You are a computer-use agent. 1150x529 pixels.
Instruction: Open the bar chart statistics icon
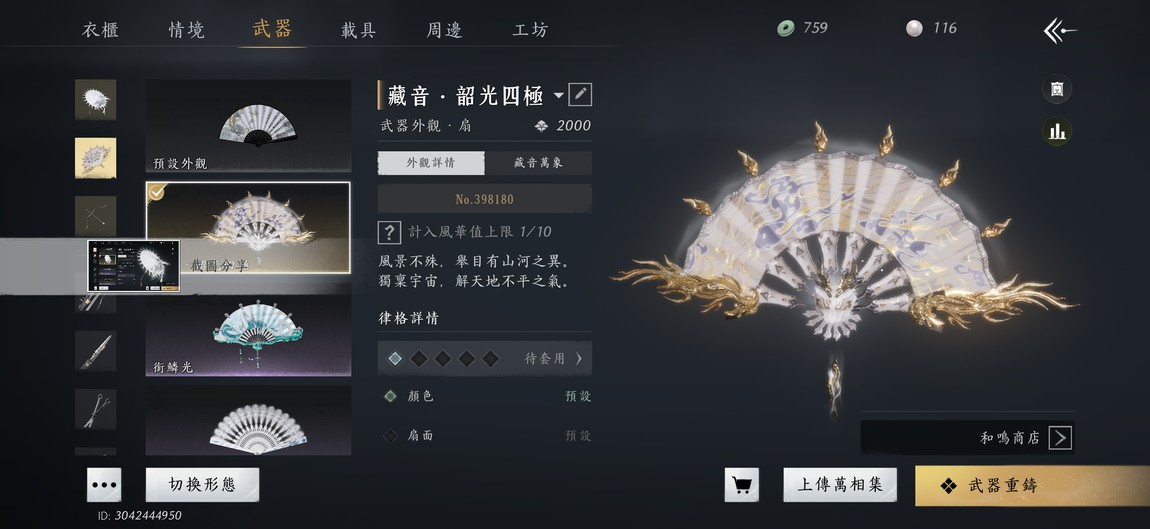tap(1057, 131)
